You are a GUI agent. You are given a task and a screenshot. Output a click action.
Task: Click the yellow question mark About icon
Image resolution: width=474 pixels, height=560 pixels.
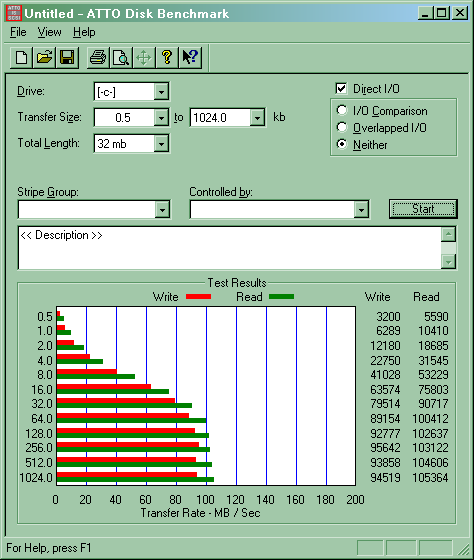[x=167, y=58]
